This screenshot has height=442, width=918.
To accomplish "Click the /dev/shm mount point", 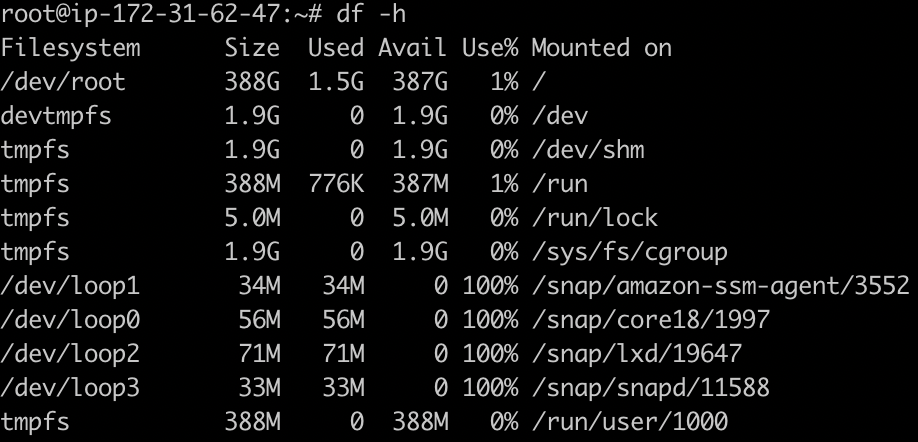I will pos(588,150).
